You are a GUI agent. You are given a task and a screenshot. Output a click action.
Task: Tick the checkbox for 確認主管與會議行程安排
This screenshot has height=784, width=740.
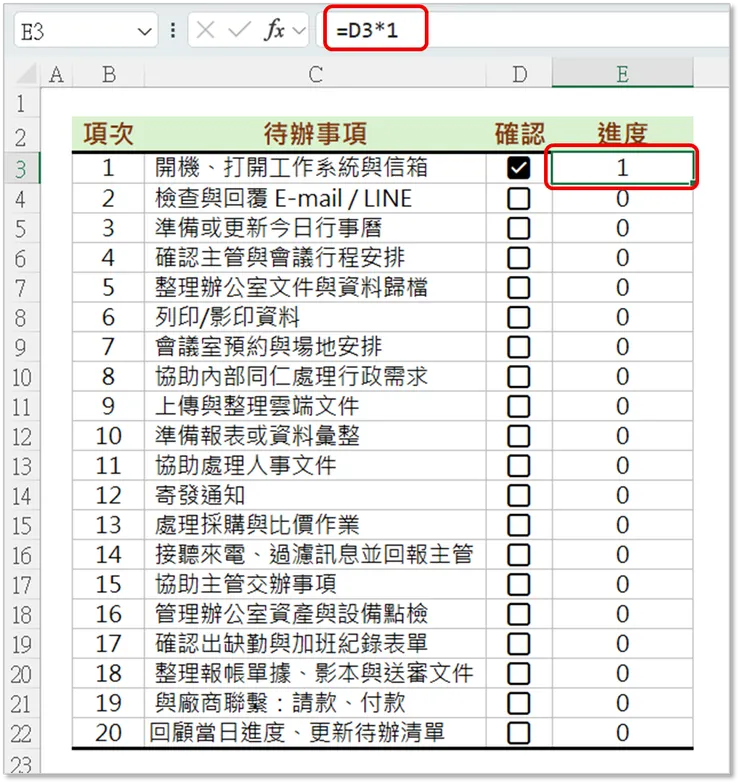(518, 258)
